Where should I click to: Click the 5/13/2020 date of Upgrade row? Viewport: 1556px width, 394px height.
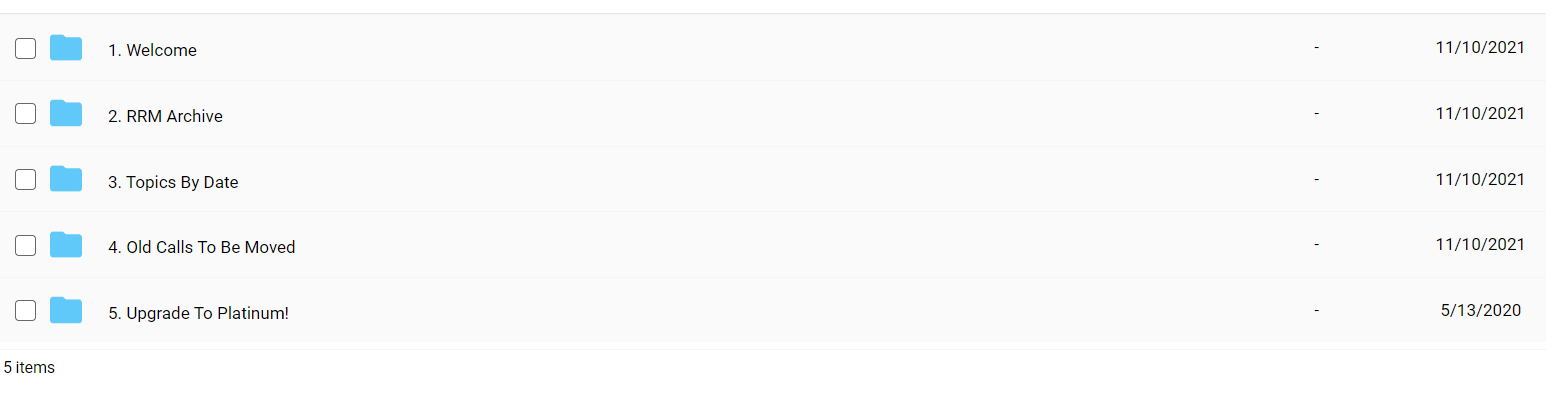click(x=1481, y=311)
